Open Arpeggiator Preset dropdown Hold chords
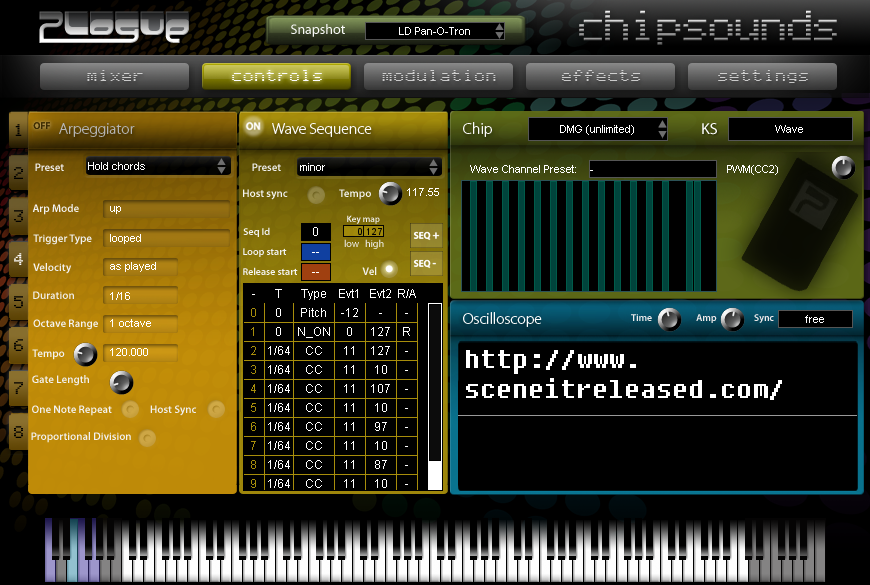The image size is (870, 585). tap(158, 166)
